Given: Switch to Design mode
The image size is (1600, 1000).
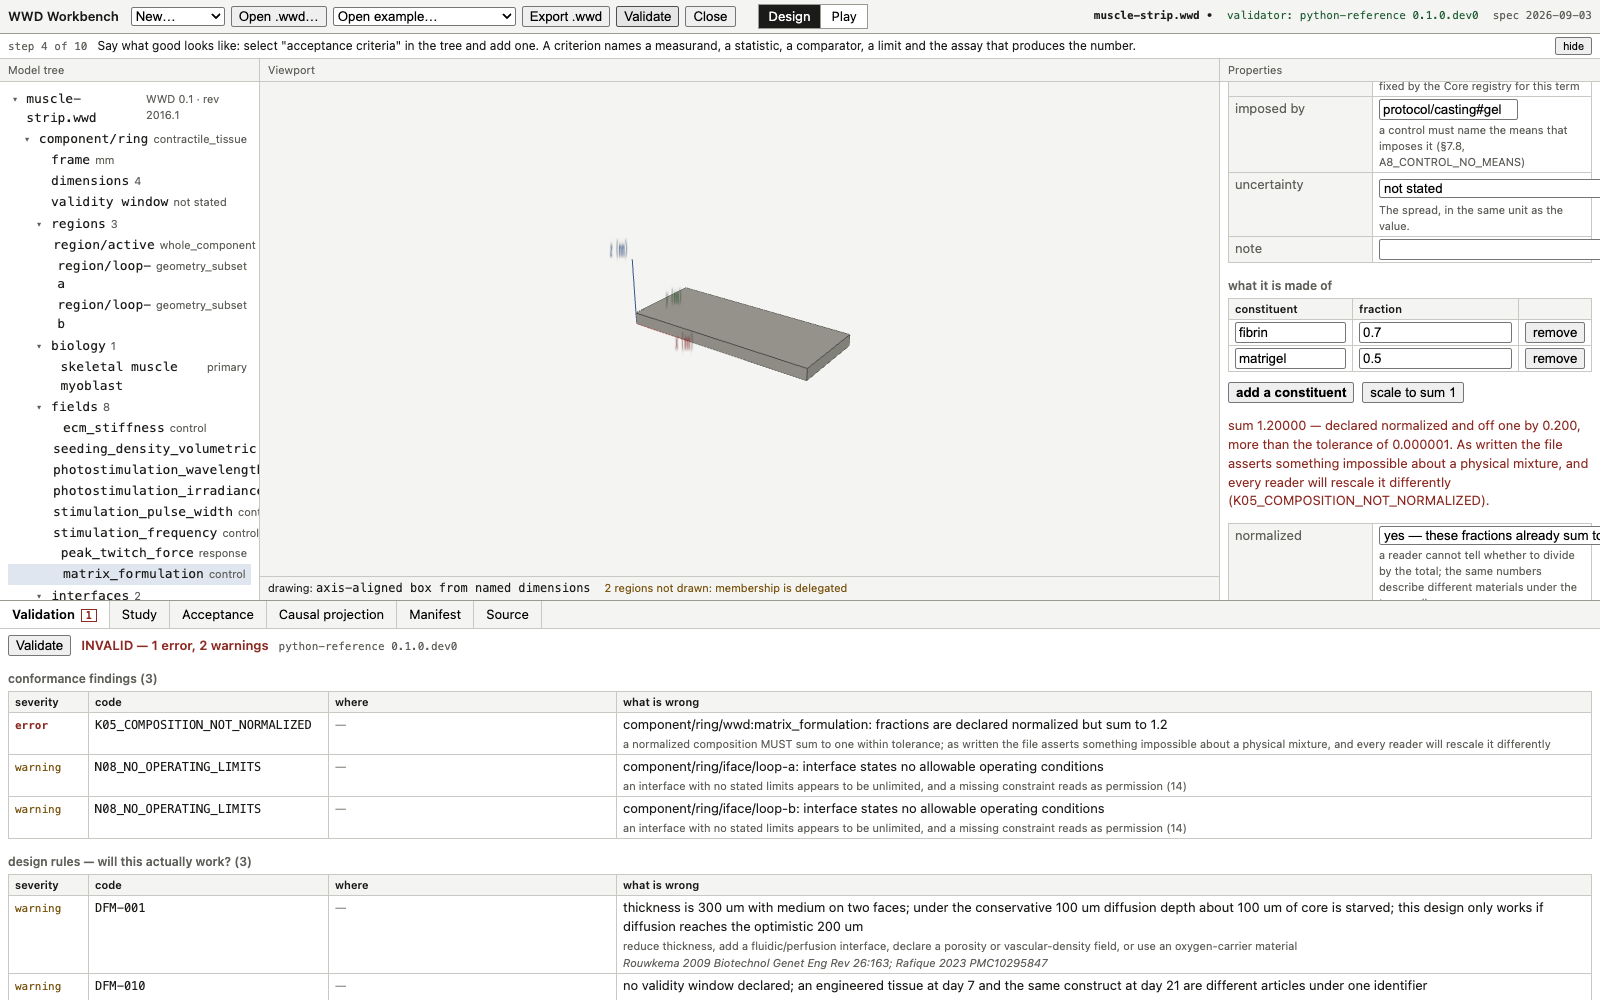Looking at the screenshot, I should [x=789, y=16].
